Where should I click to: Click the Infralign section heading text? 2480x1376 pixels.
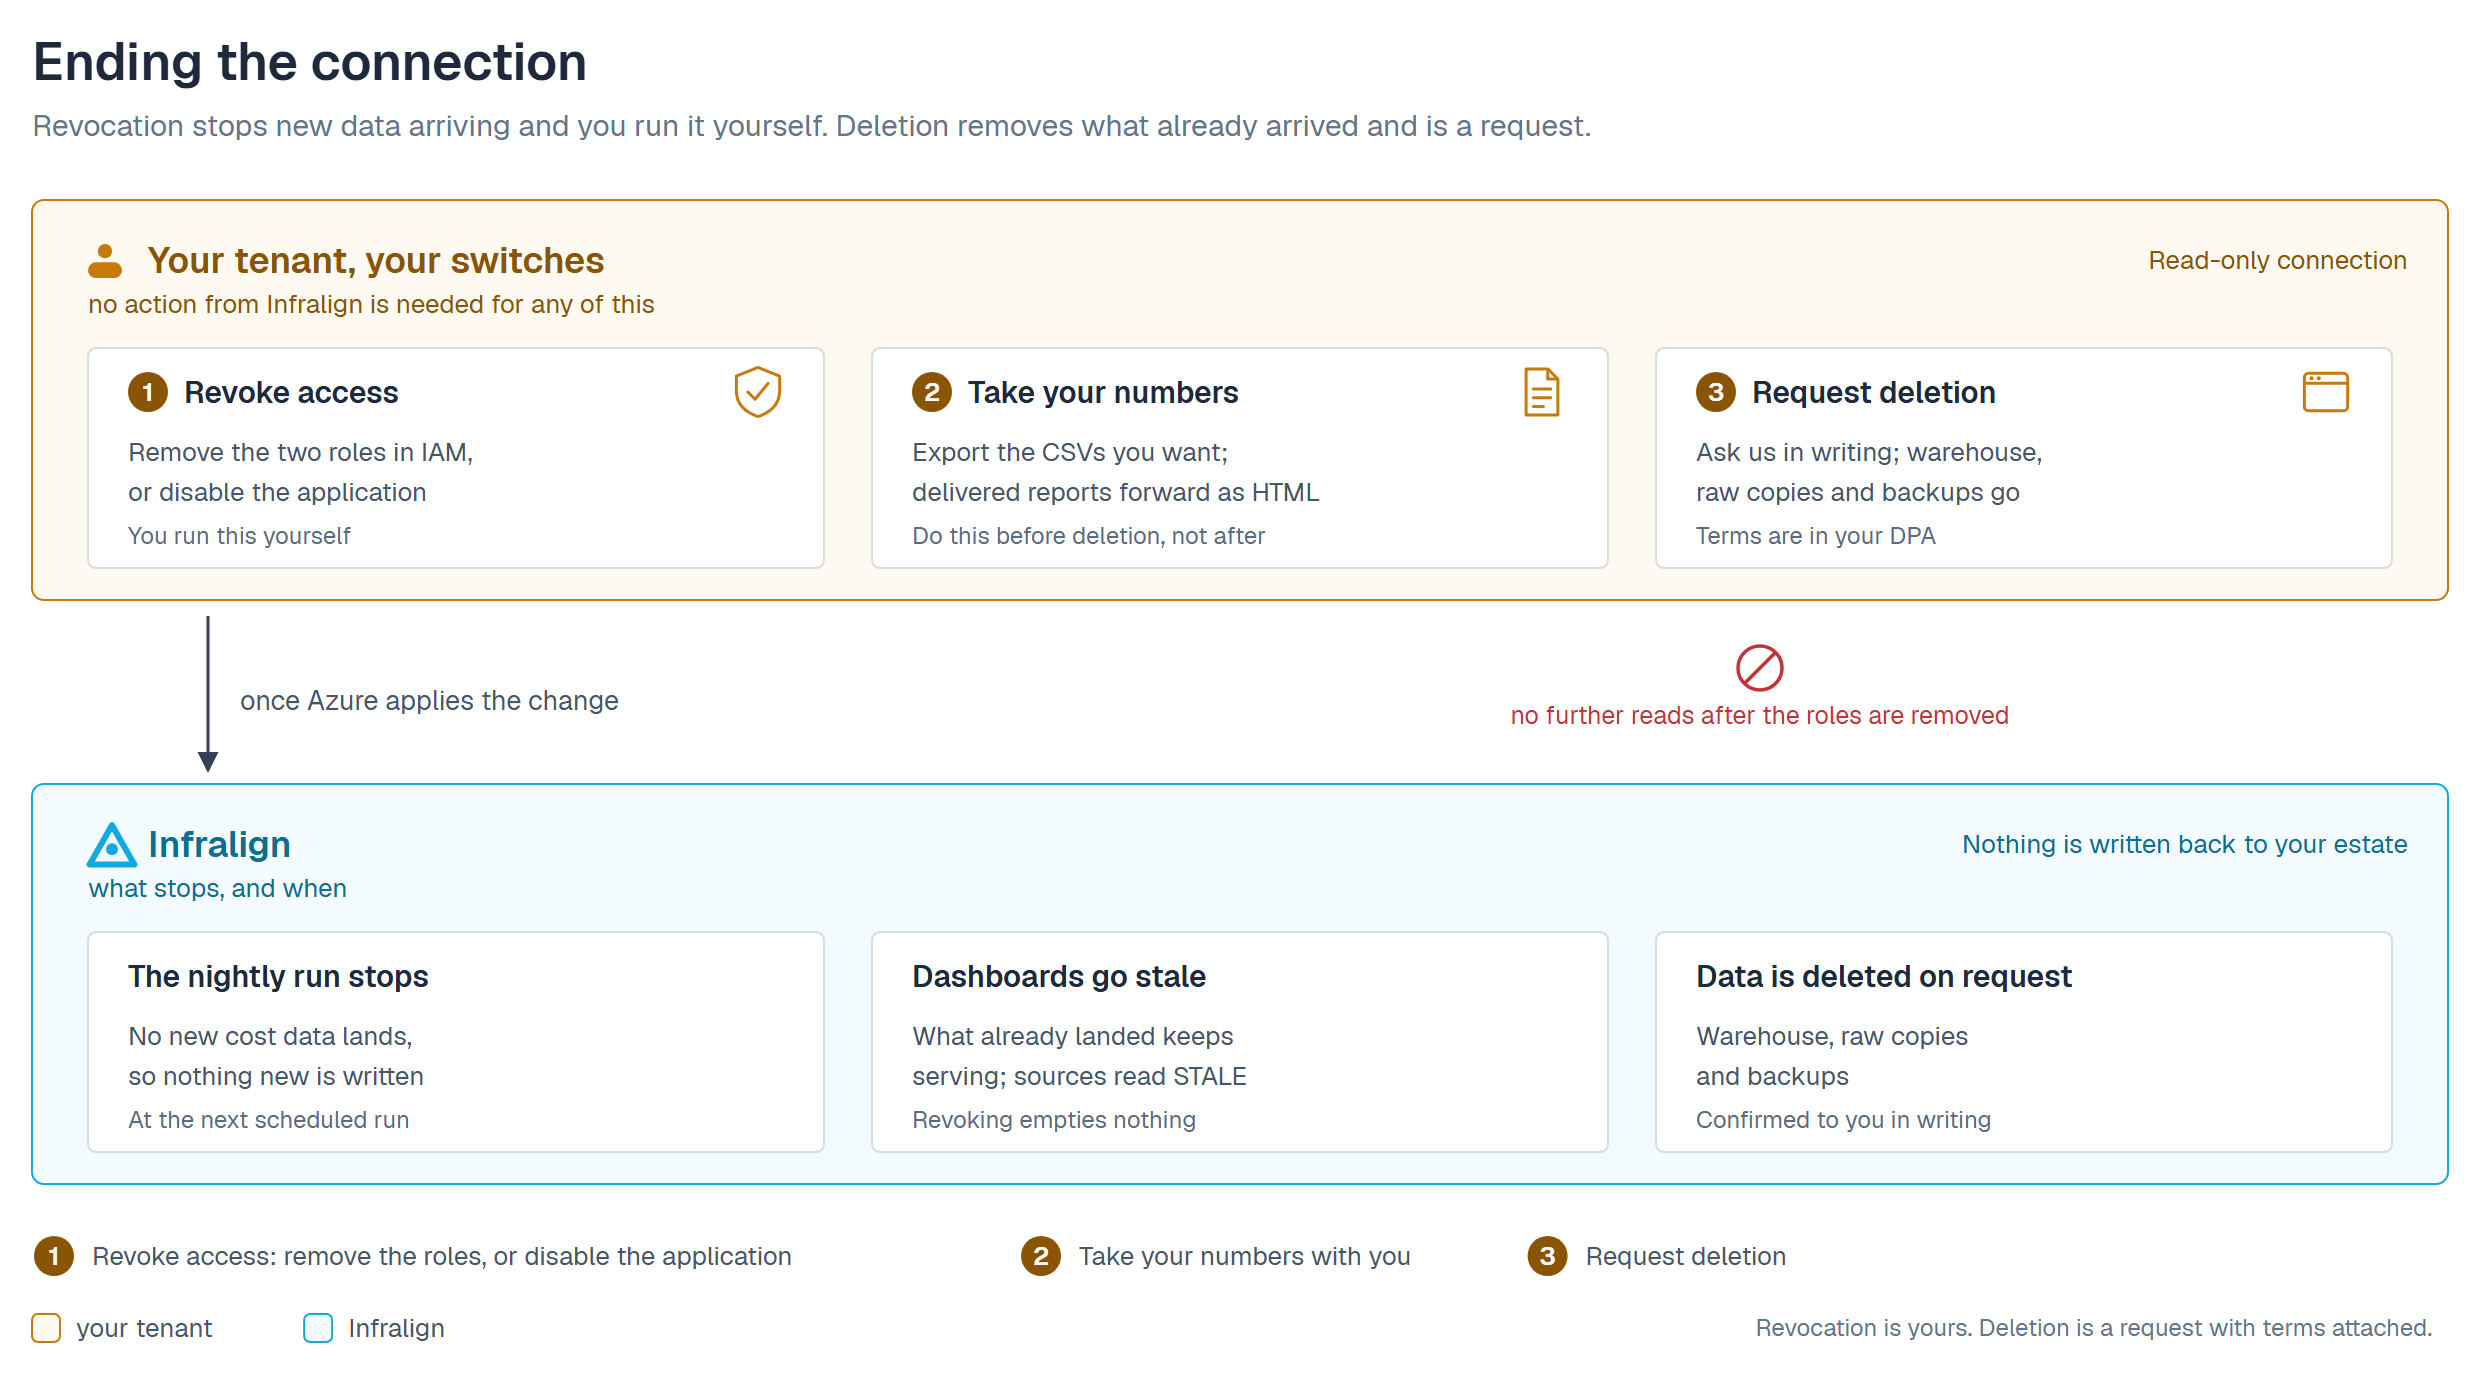(x=219, y=845)
